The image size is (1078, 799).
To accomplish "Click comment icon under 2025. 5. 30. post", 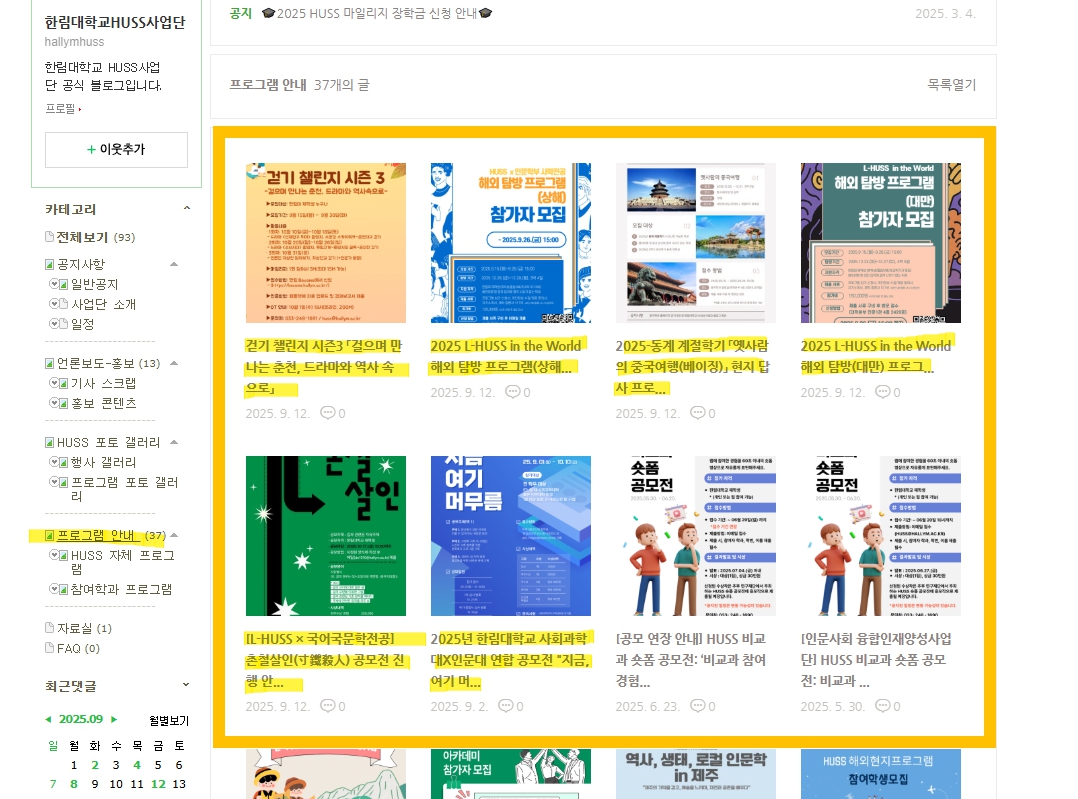I will tap(883, 705).
